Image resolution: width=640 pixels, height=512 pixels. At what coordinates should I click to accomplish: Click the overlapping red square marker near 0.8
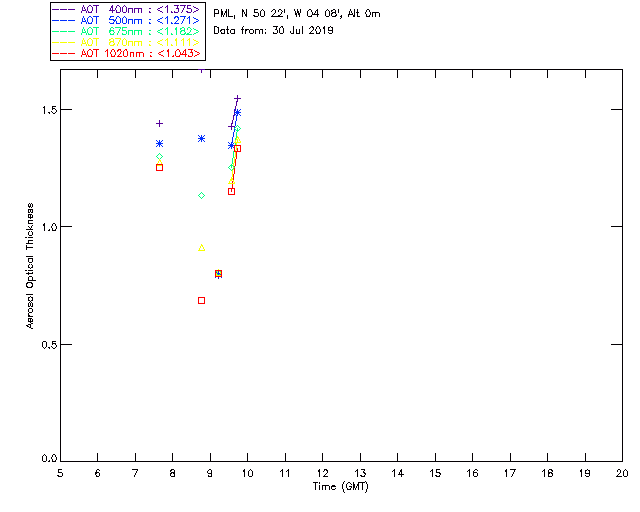click(218, 274)
